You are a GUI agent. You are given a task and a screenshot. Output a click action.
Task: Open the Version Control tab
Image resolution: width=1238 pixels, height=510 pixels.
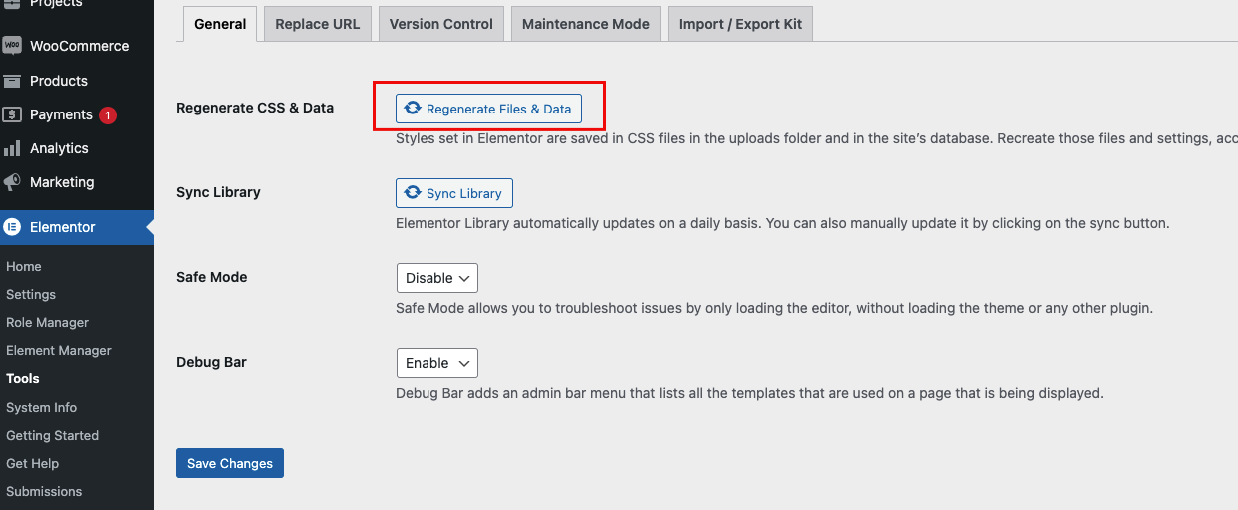click(441, 24)
